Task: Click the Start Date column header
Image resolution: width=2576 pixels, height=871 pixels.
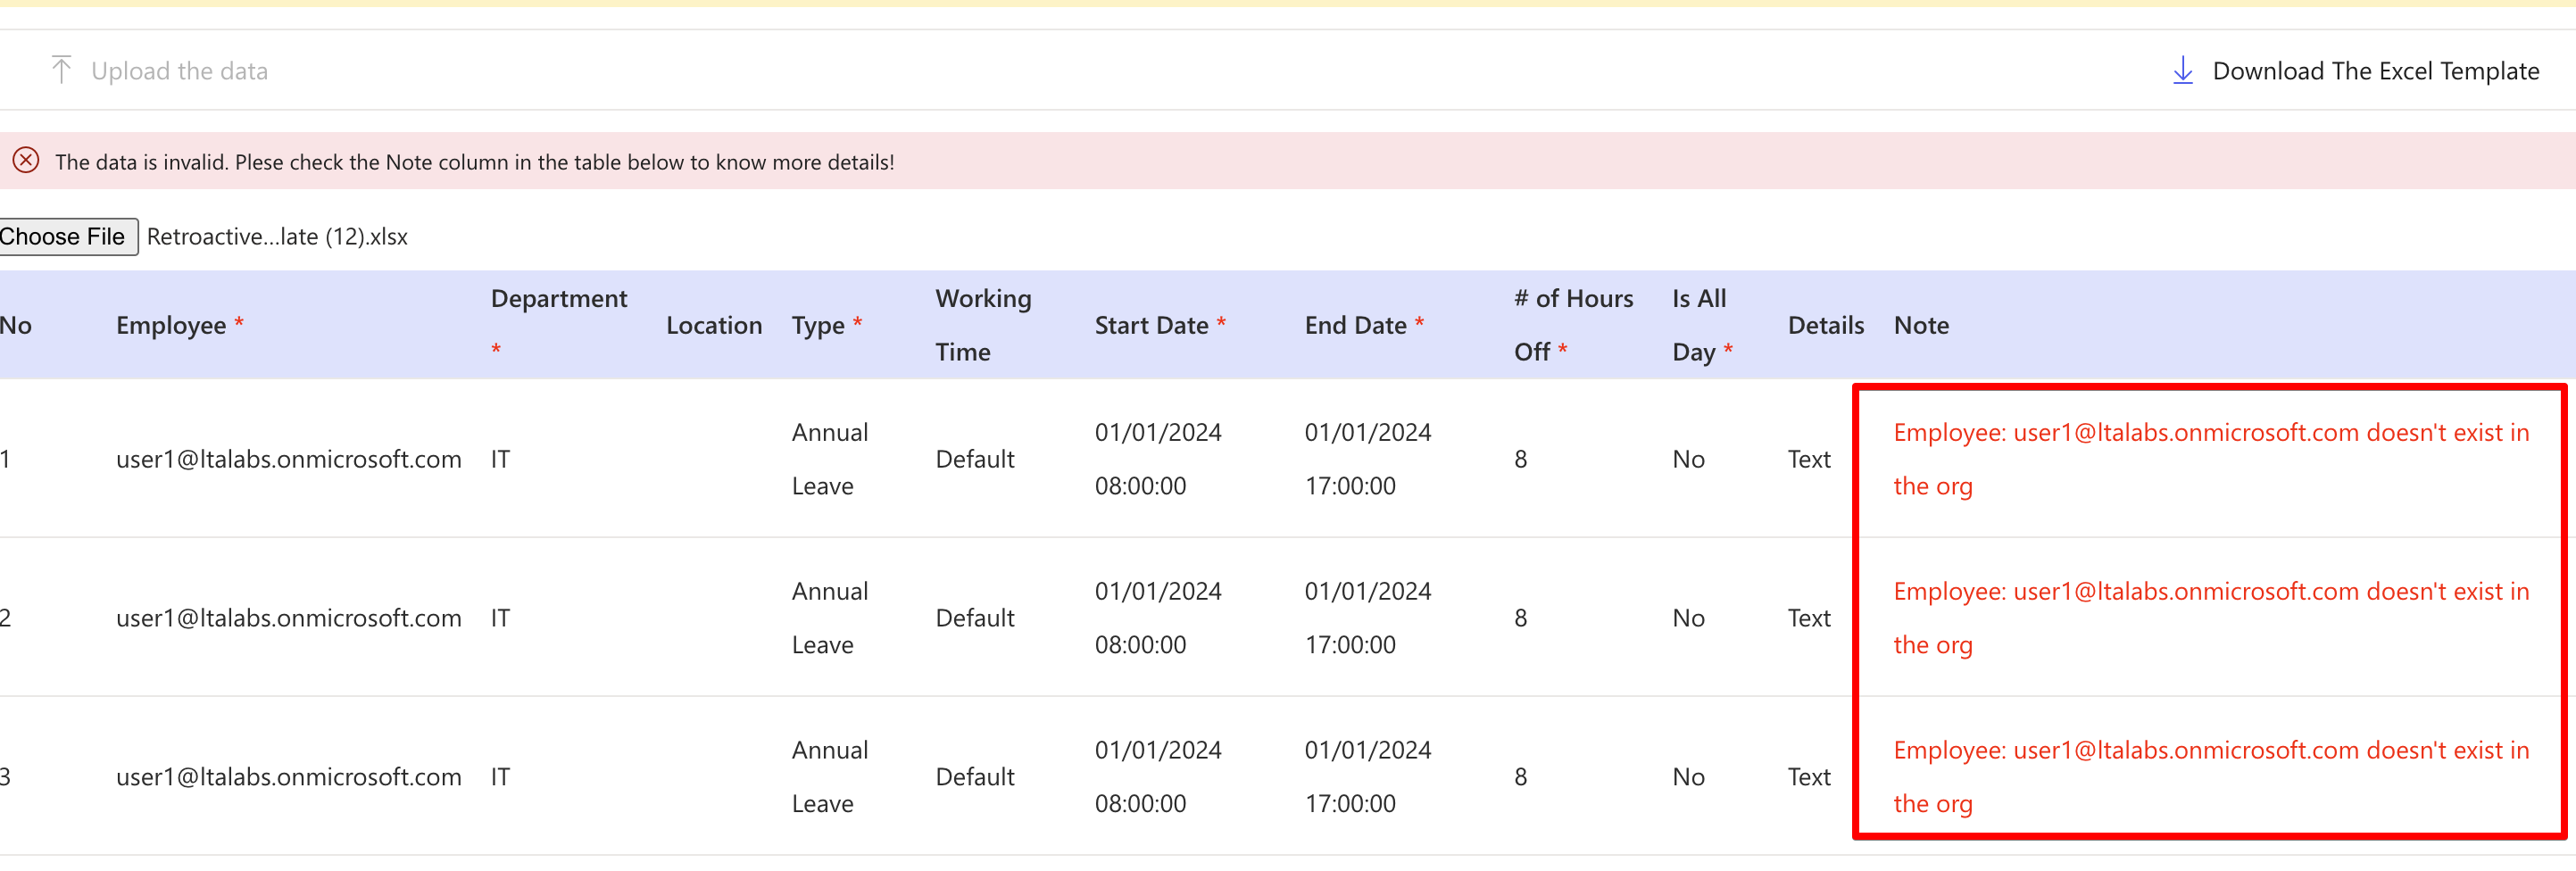Action: coord(1151,325)
